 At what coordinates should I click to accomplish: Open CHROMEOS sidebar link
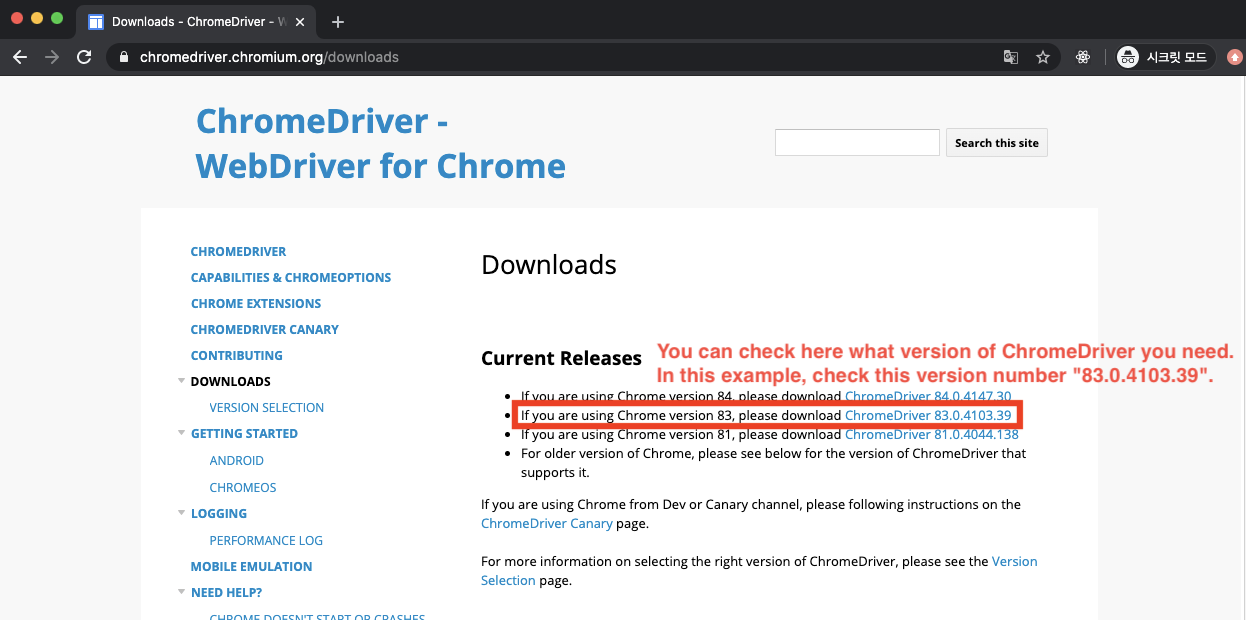click(x=243, y=487)
